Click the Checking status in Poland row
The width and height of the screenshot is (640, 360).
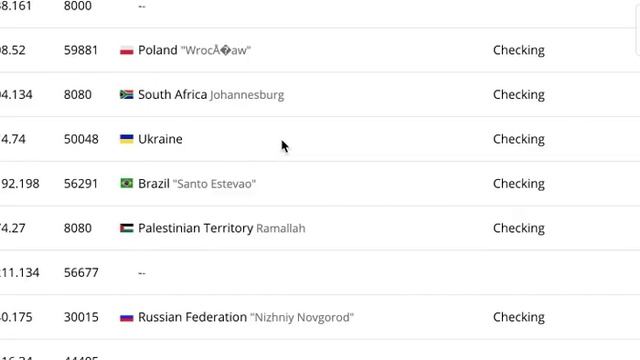coord(519,50)
